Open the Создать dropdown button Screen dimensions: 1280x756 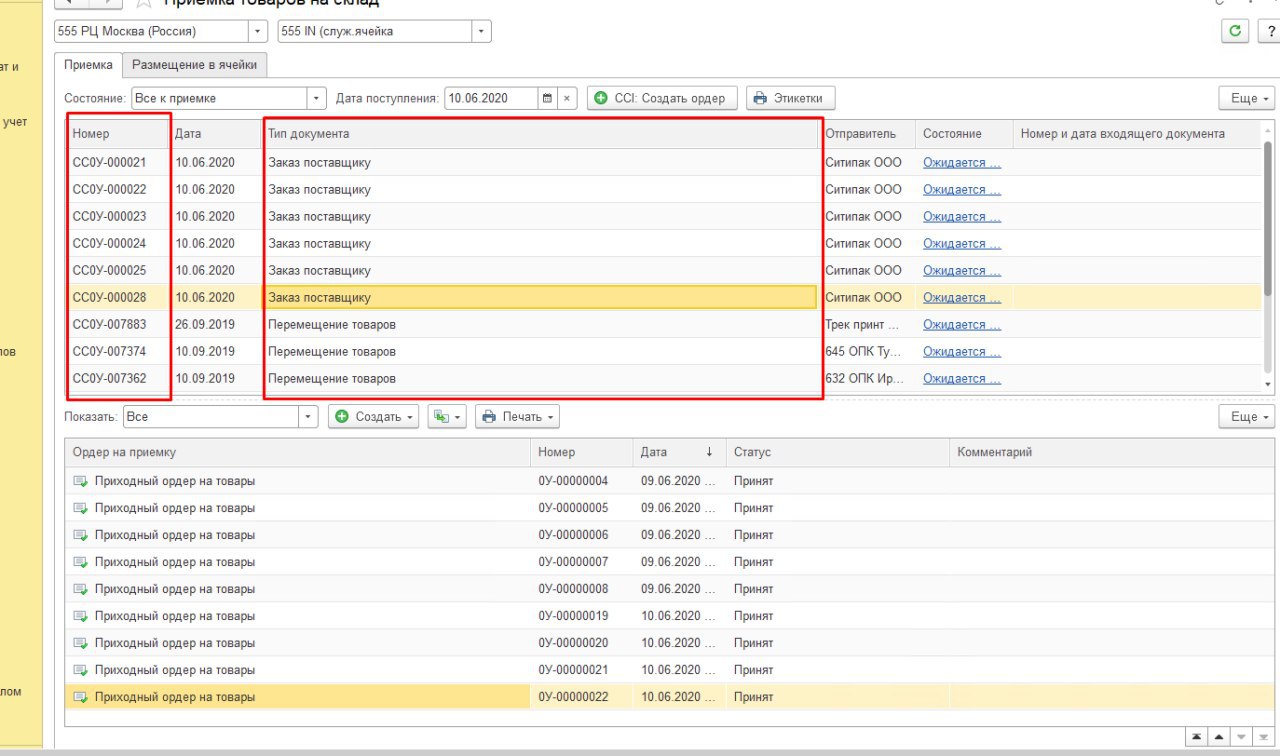coord(375,417)
